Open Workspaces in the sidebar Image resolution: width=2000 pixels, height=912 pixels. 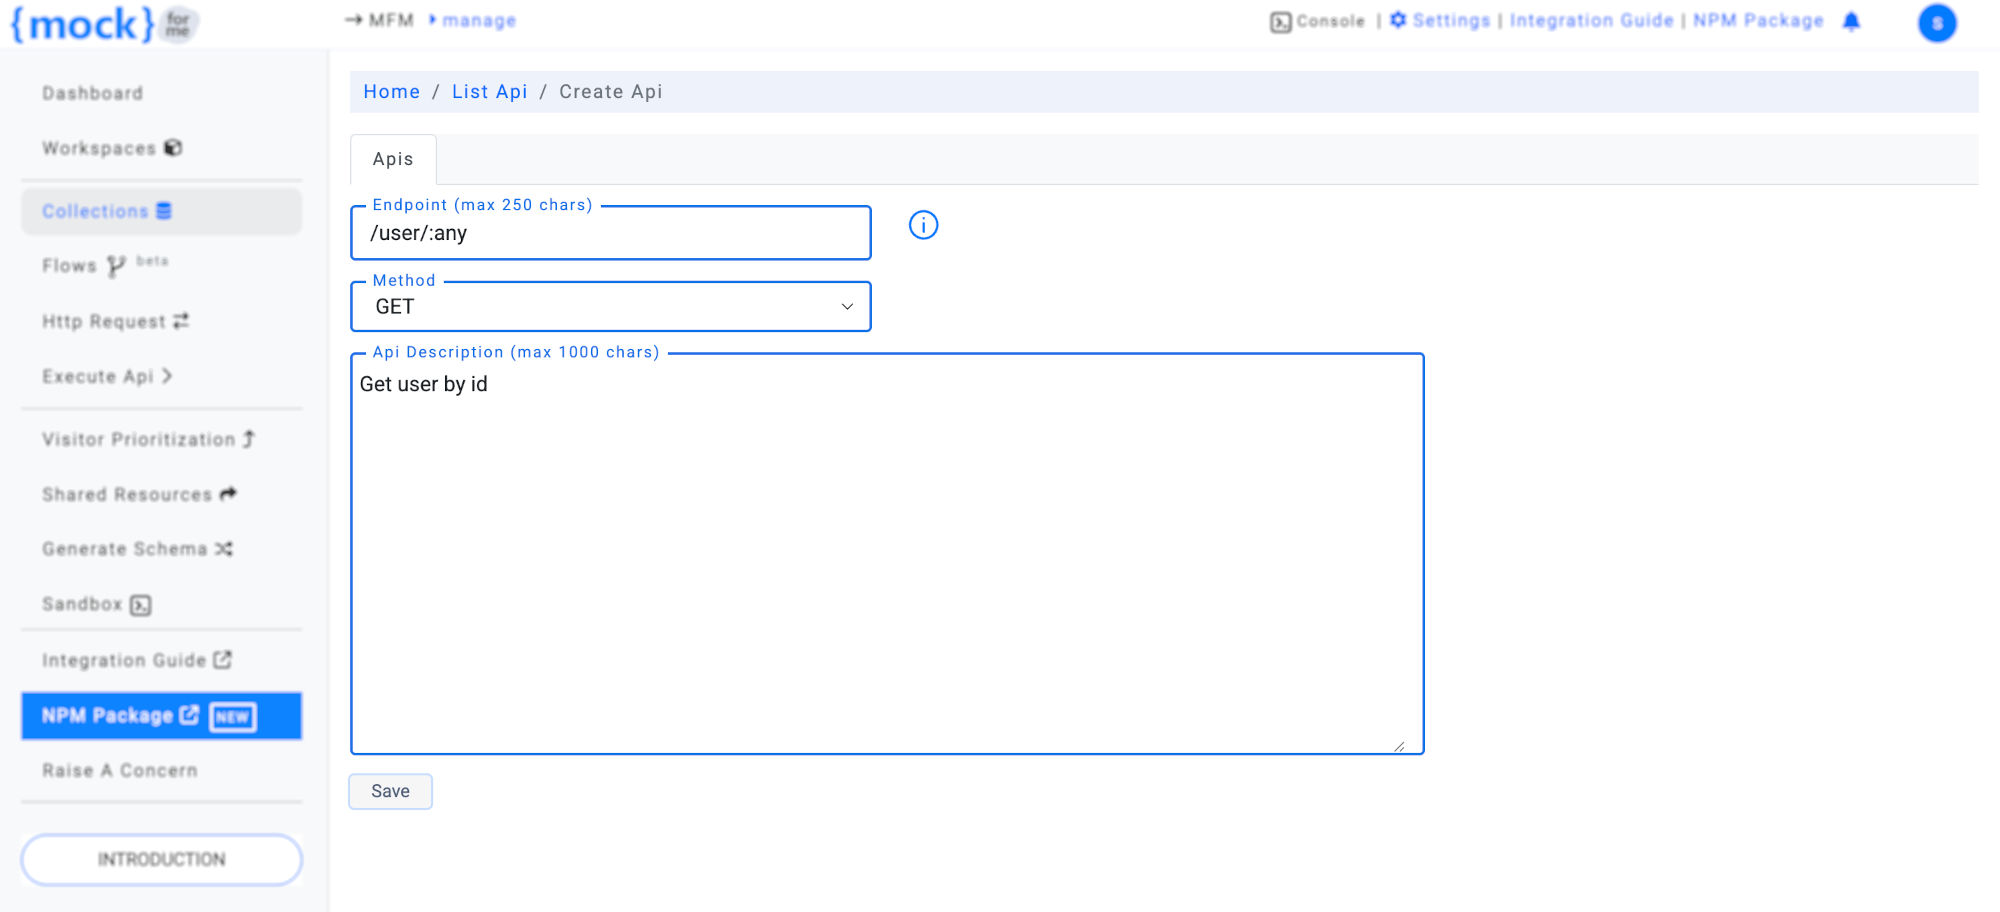(98, 148)
